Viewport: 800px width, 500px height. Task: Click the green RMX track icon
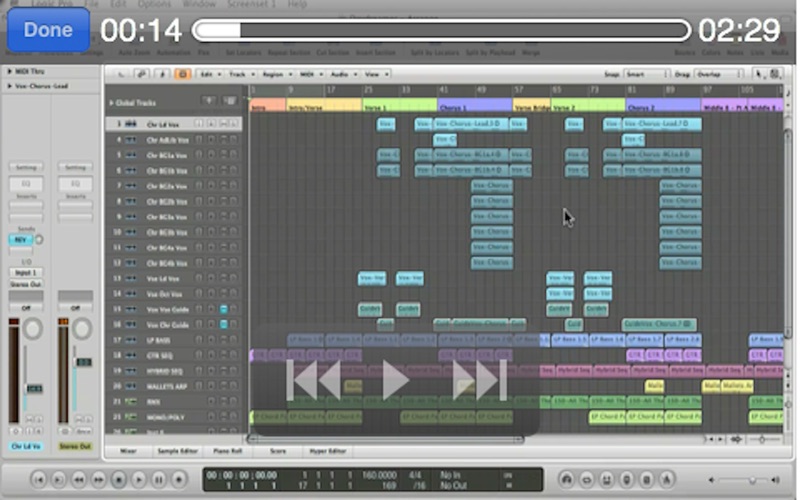coord(131,402)
